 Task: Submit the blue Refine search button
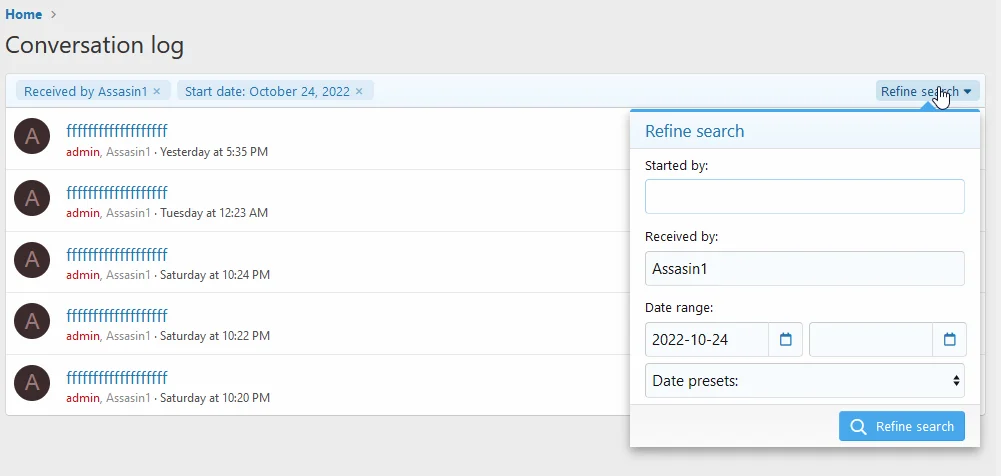point(901,426)
